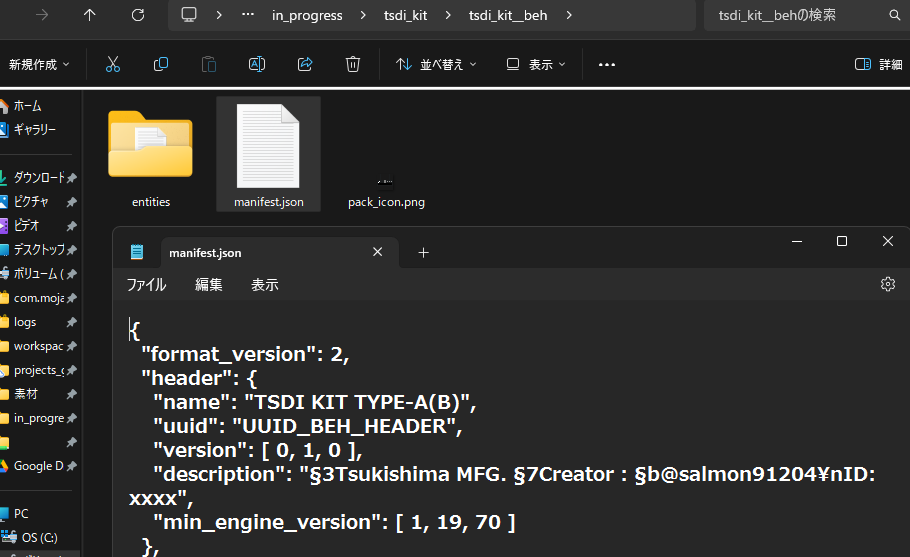Open the 編集 menu in Notepad

point(209,285)
